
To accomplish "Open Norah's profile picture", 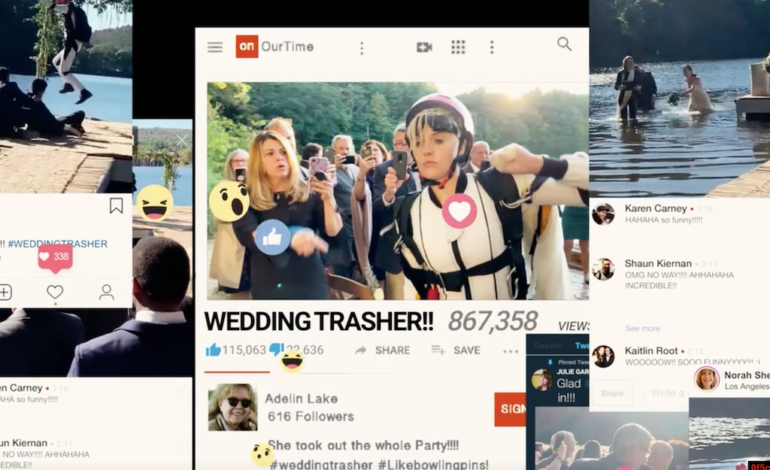I will 707,379.
